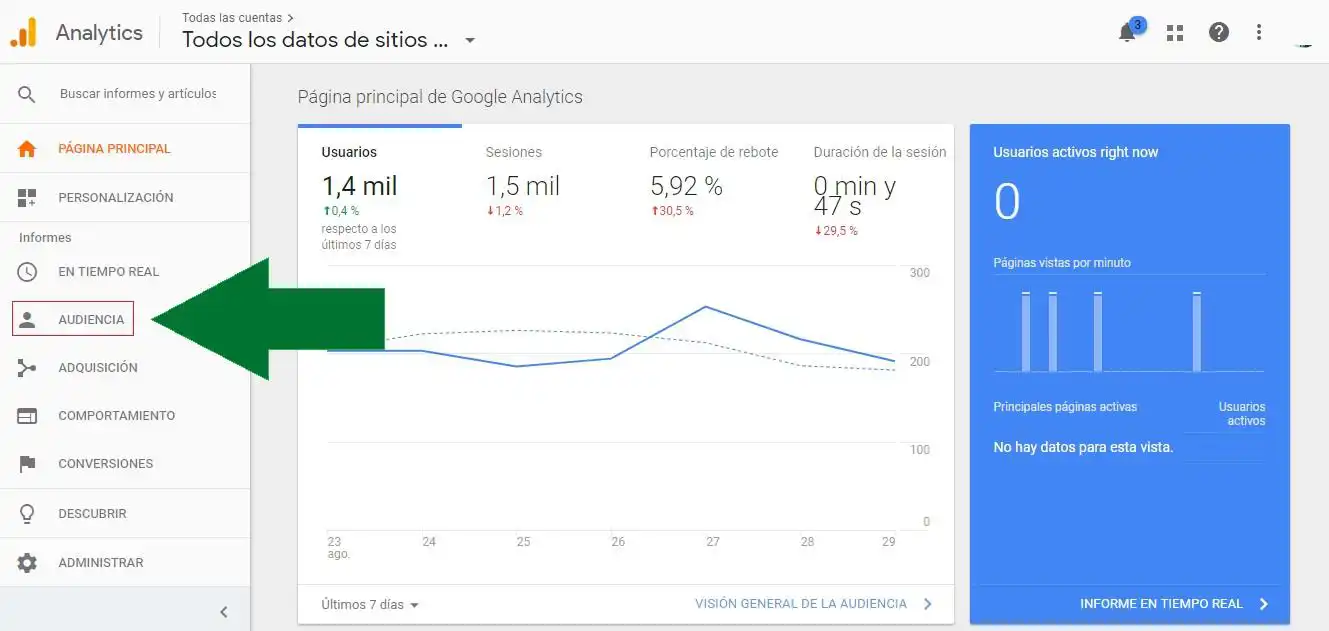
Task: Click the Help question mark icon
Action: (1219, 31)
